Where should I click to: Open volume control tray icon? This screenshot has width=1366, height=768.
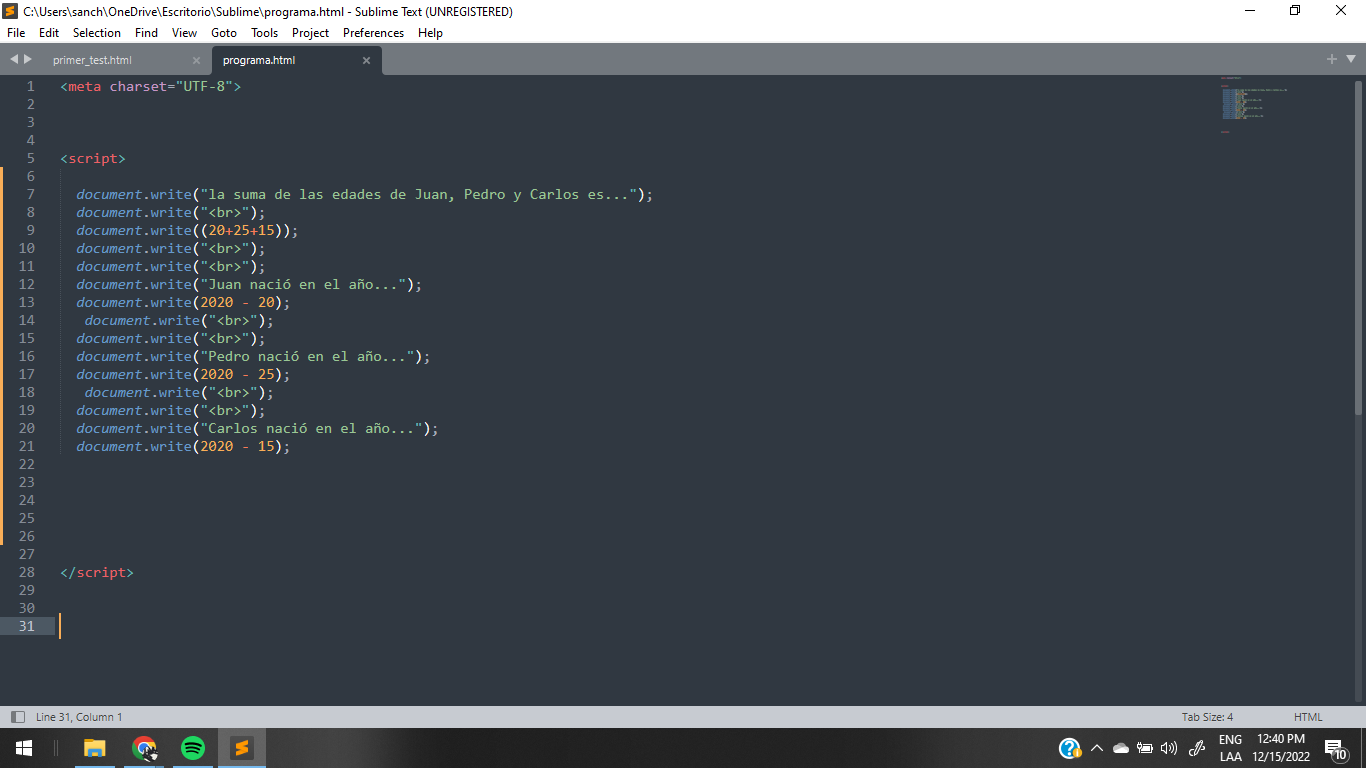pyautogui.click(x=1169, y=748)
